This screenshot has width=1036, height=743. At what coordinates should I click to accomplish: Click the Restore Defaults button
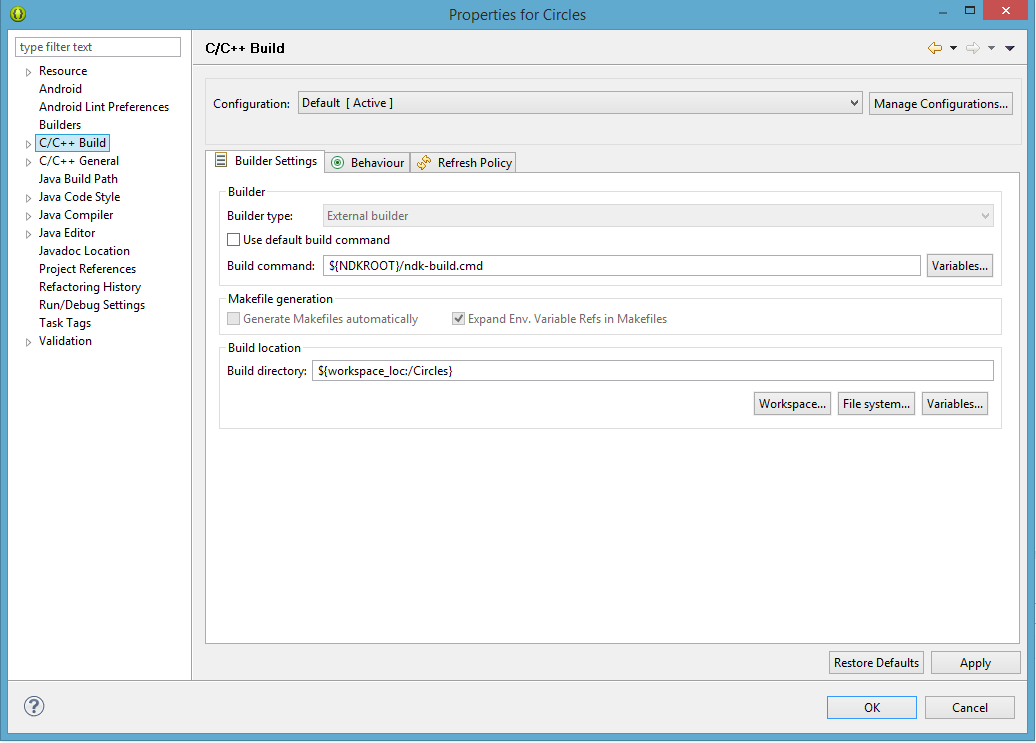point(876,663)
